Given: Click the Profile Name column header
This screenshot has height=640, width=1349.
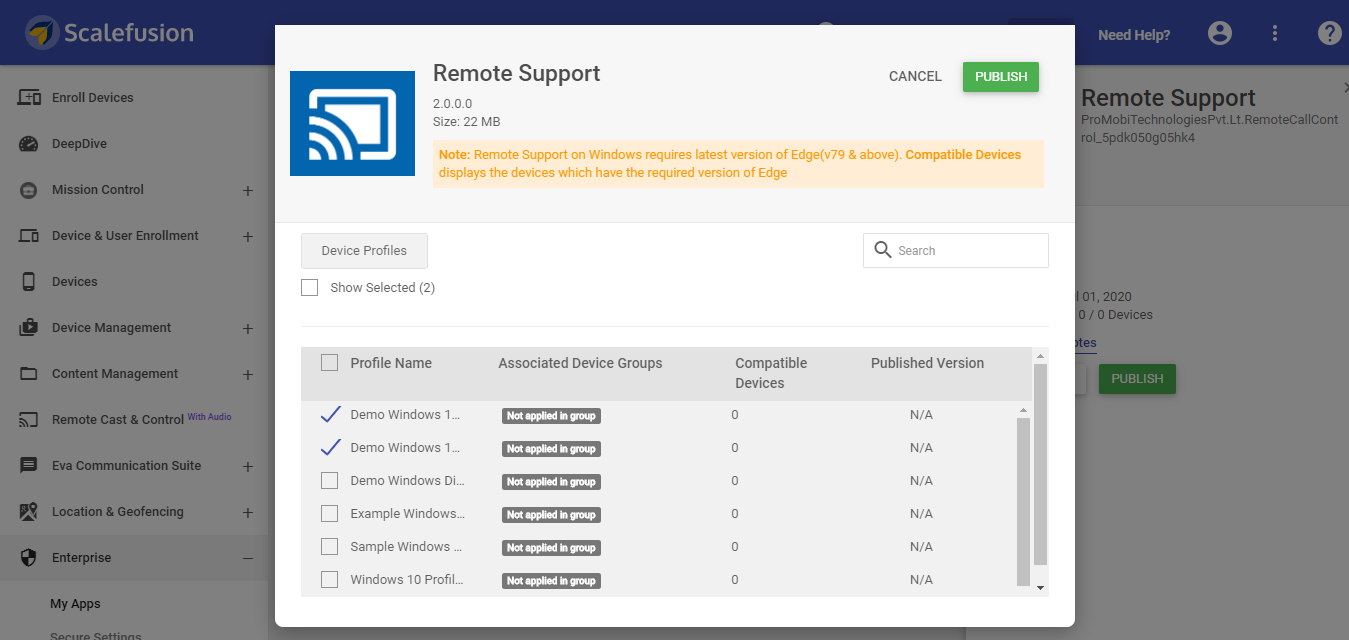Looking at the screenshot, I should [391, 363].
